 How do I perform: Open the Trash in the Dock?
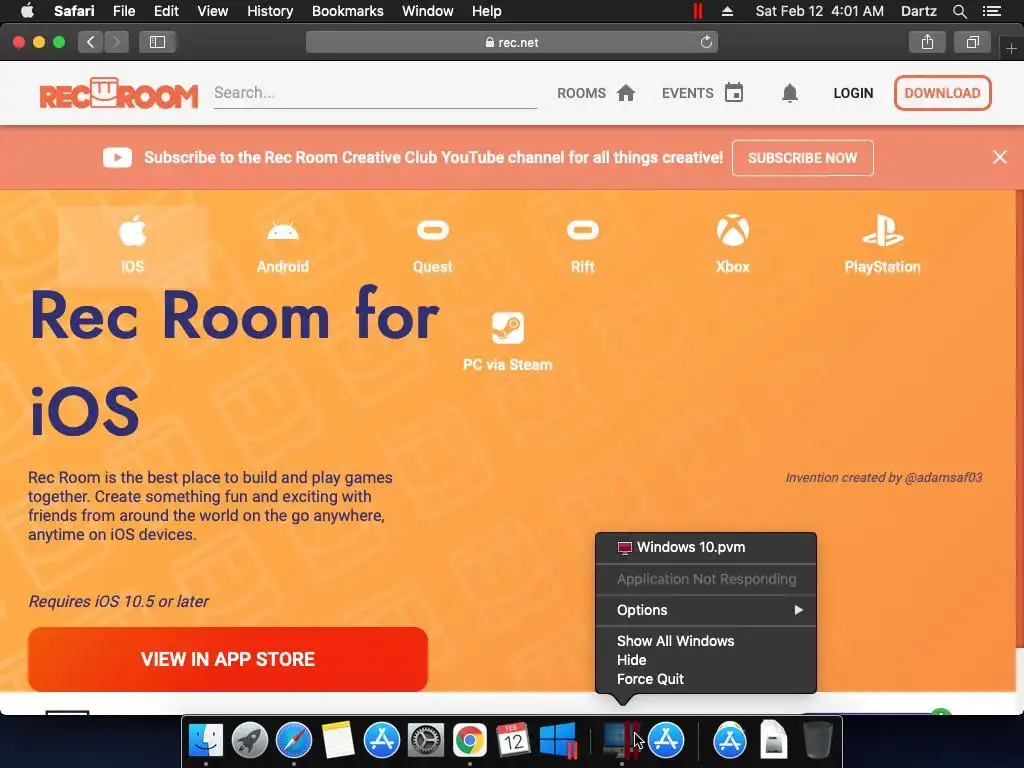point(817,740)
